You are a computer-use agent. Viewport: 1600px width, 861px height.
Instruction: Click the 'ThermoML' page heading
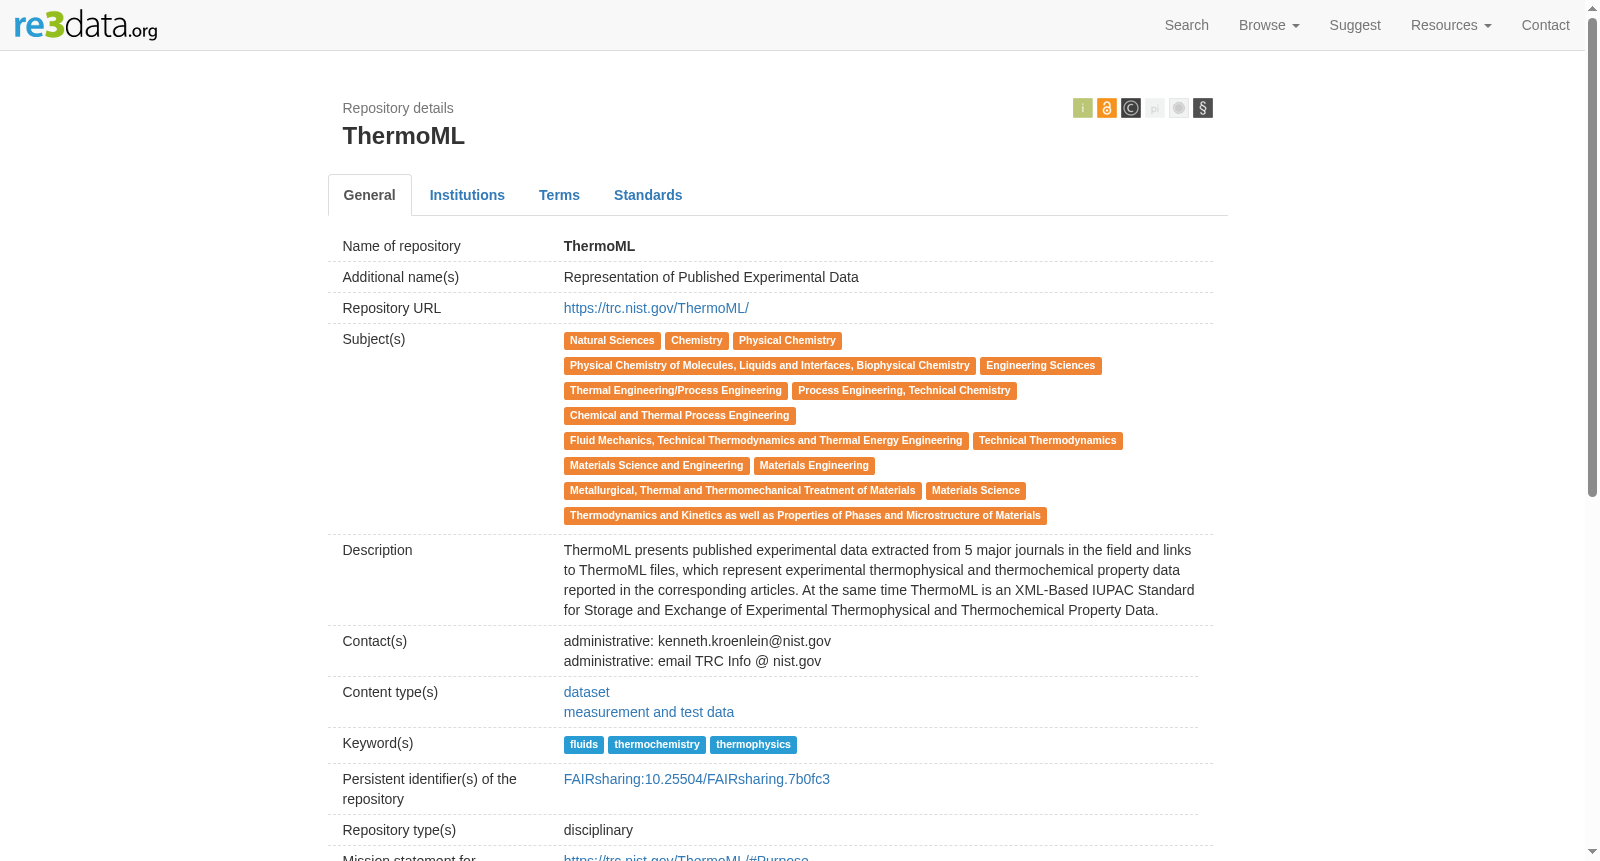tap(404, 136)
